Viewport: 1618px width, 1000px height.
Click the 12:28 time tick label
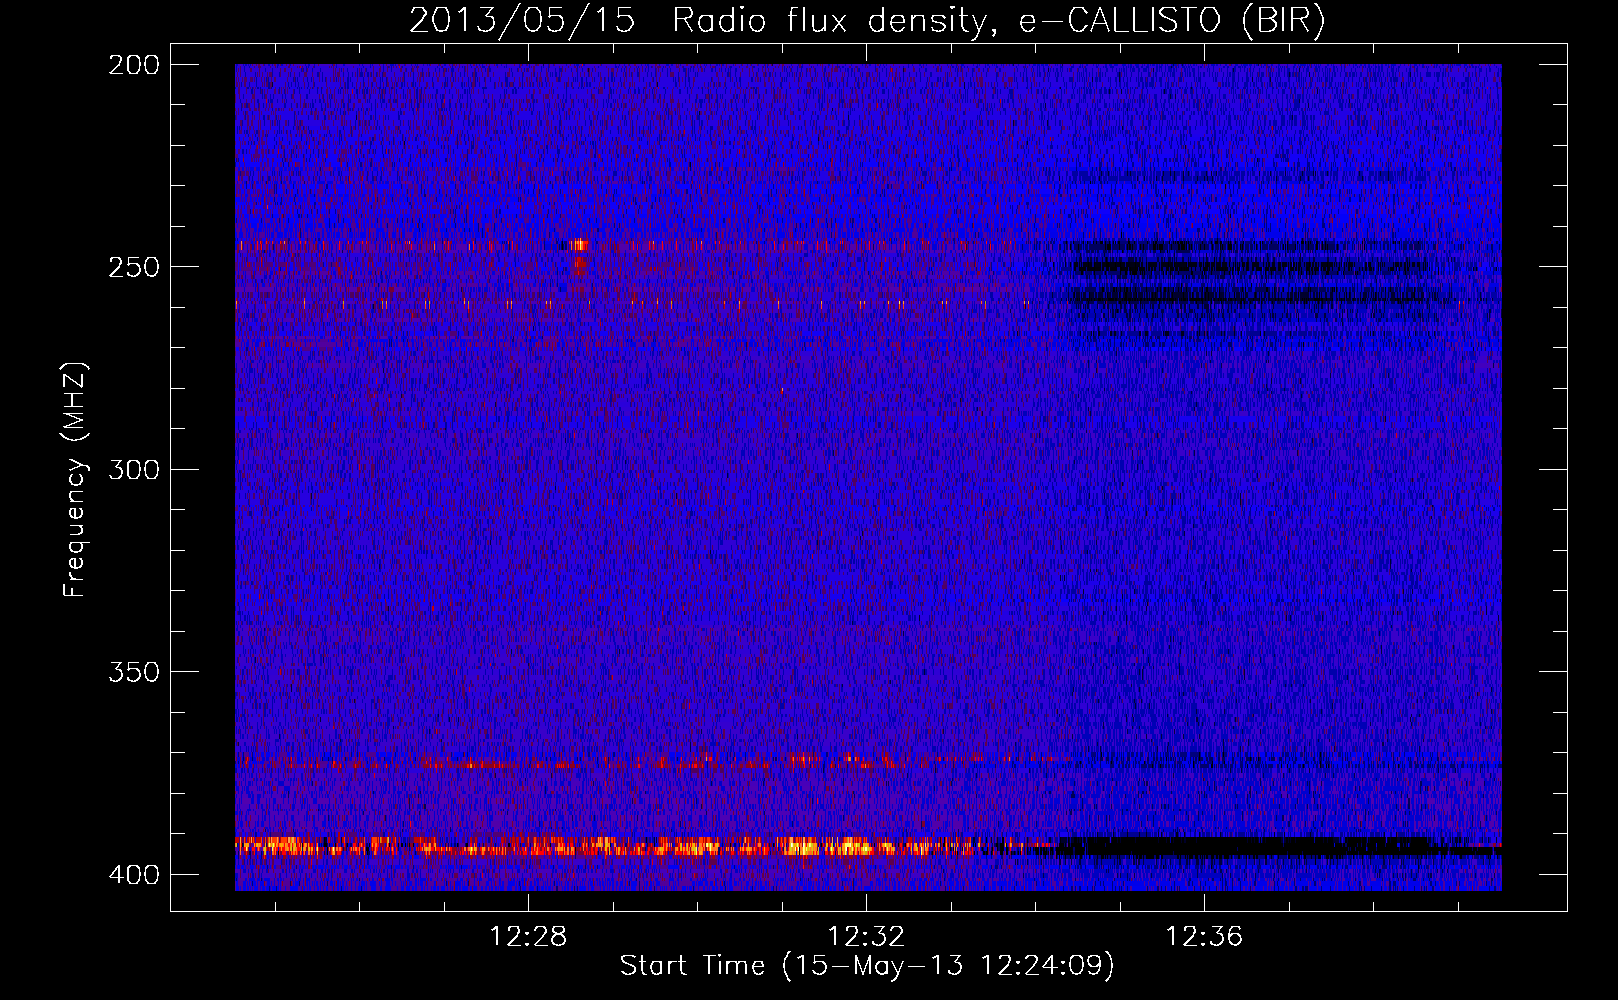click(527, 937)
